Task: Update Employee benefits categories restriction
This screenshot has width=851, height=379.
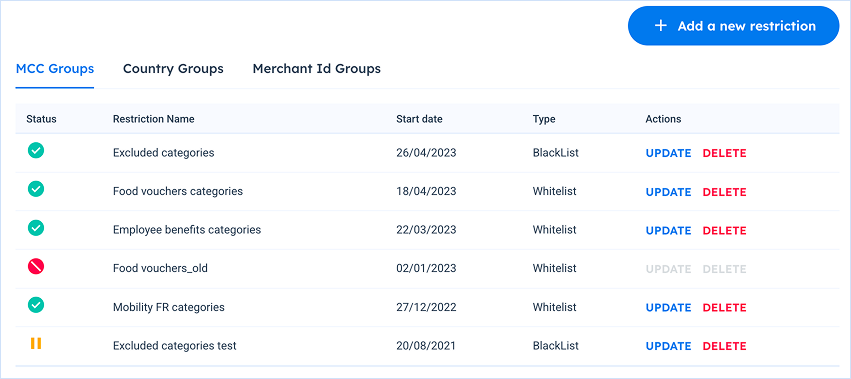Action: (668, 230)
